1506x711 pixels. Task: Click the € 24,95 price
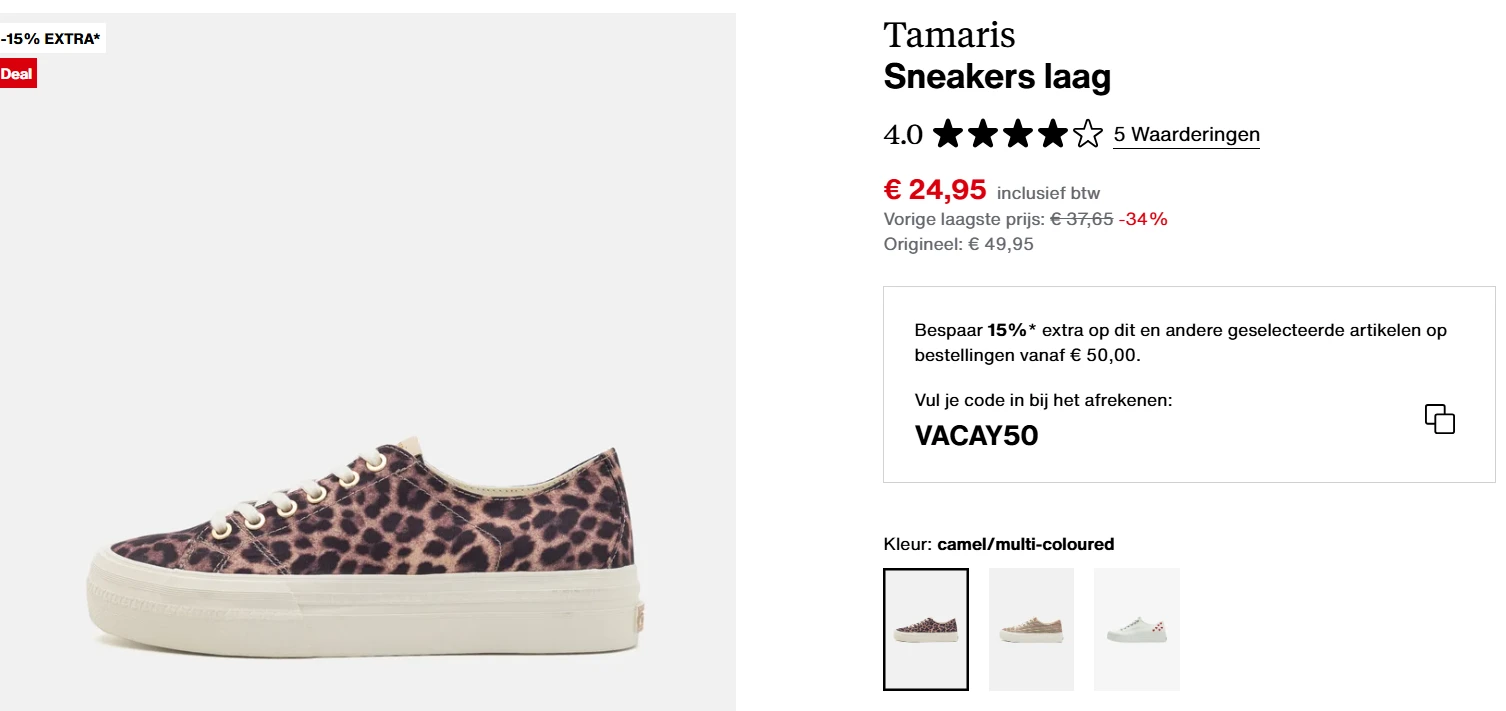pos(935,189)
